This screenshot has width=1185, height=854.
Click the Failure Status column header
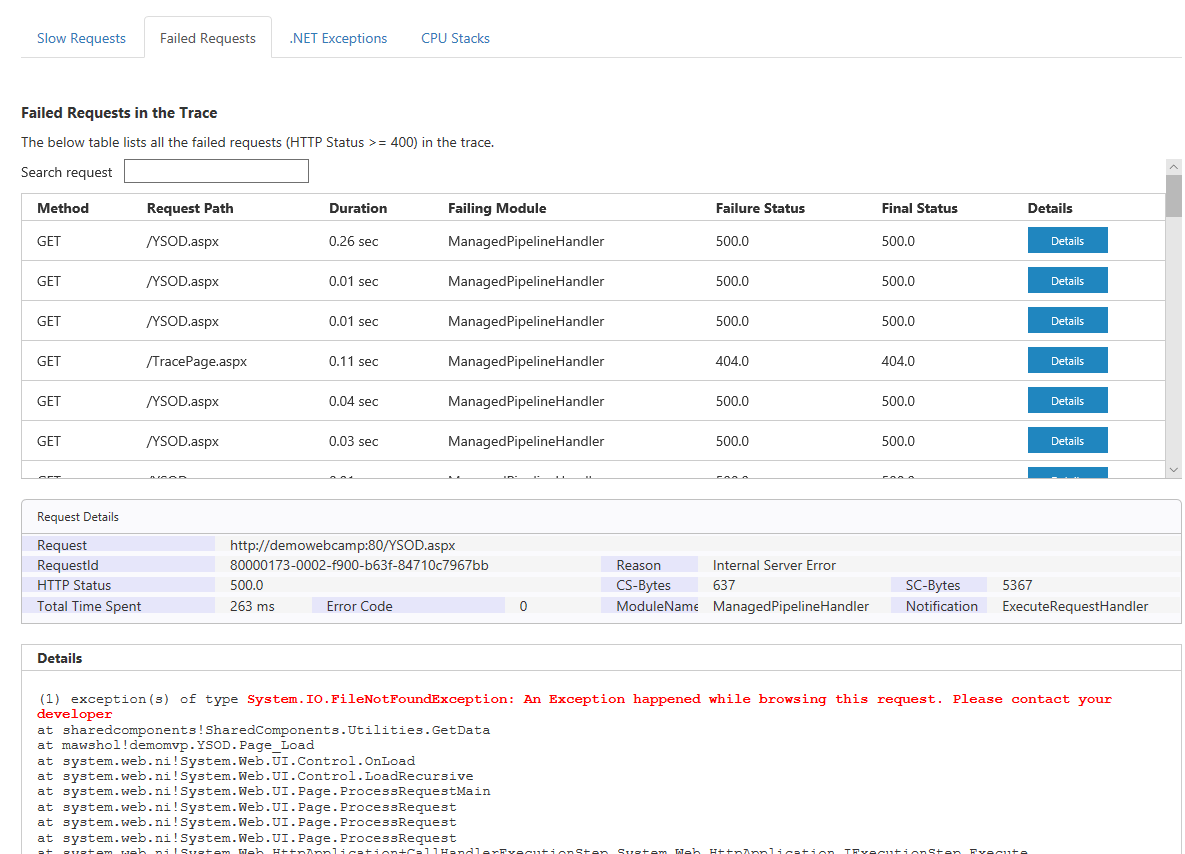(x=760, y=208)
